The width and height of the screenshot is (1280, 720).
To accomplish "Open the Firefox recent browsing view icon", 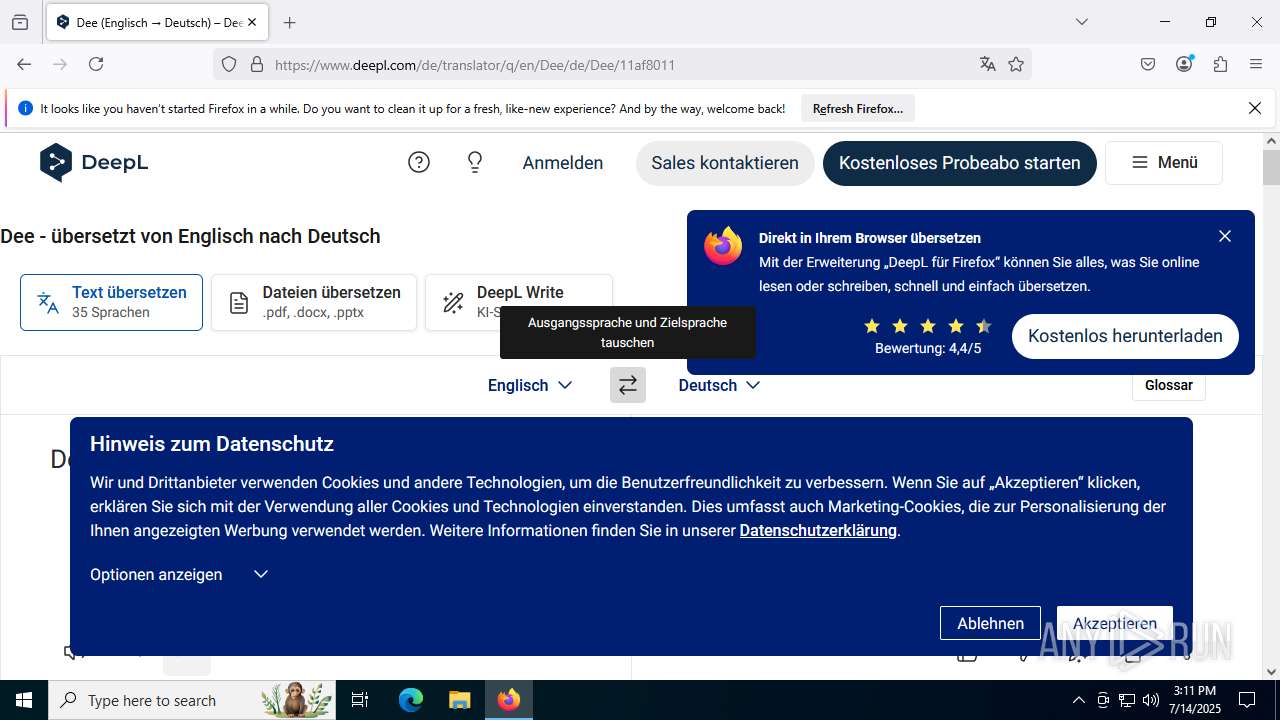I will pos(20,22).
